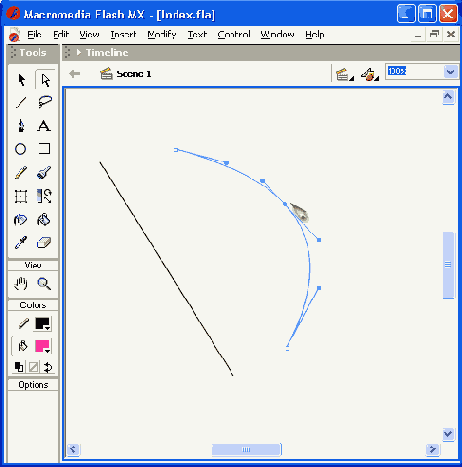Select the Eraser tool
462x467 pixels.
(44, 243)
